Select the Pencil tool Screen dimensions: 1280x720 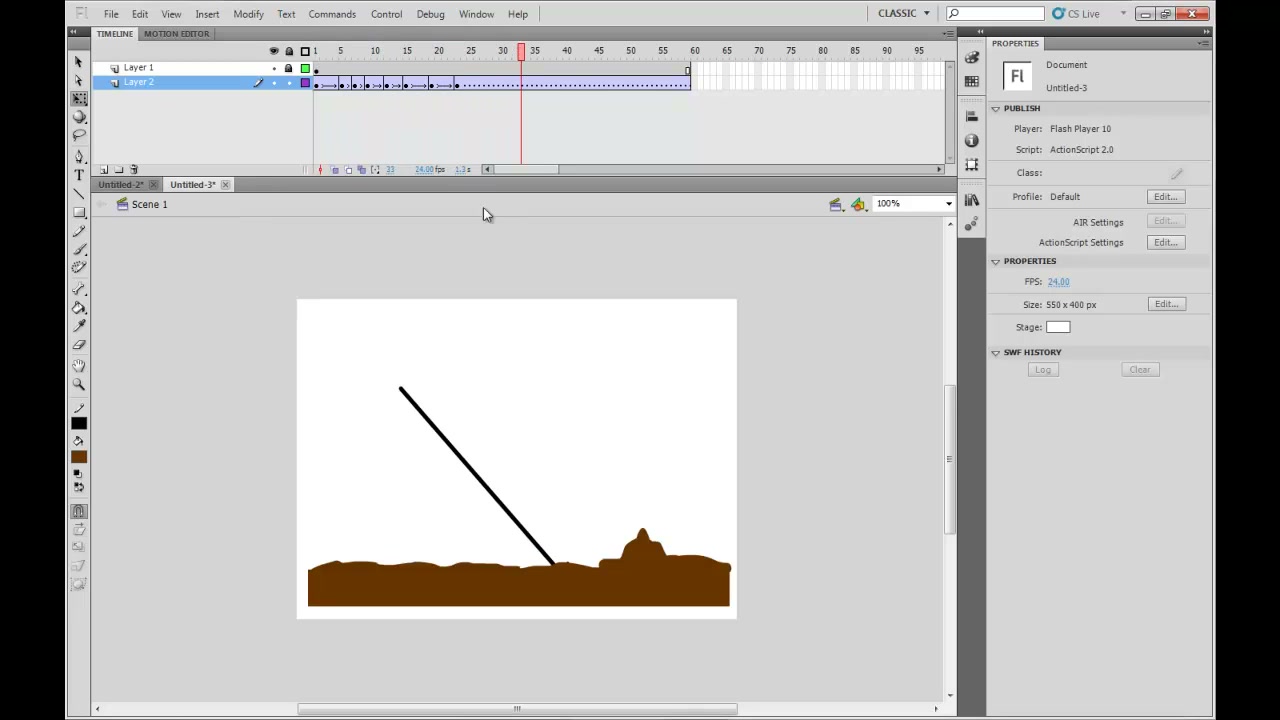click(79, 231)
